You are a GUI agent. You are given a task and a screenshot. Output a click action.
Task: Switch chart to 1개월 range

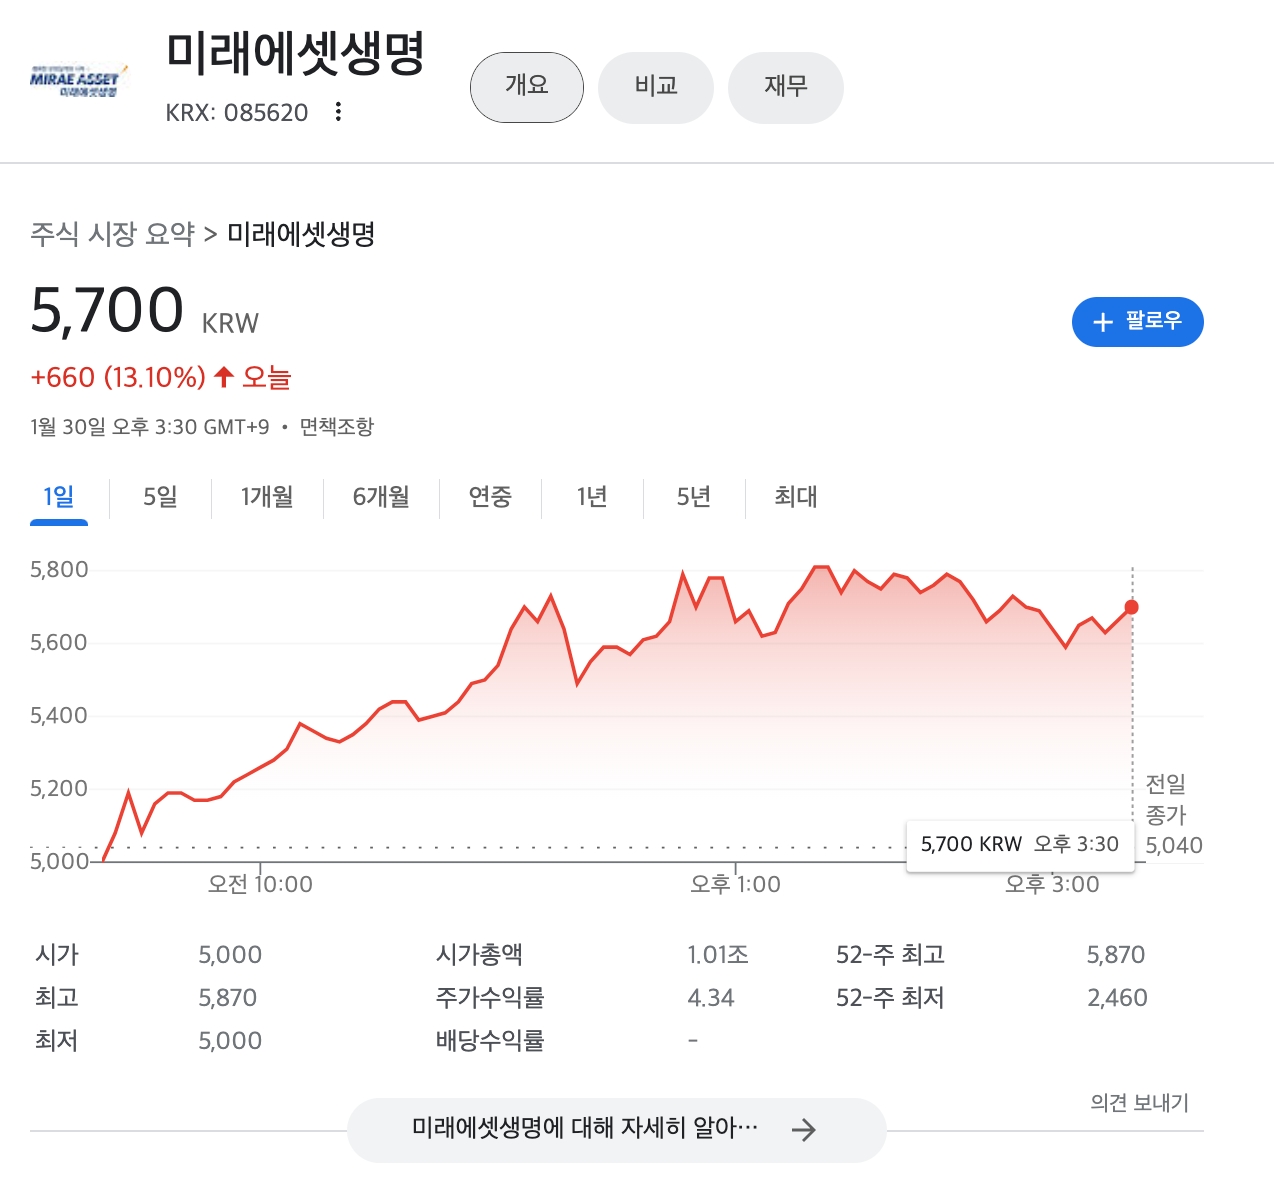tap(267, 497)
